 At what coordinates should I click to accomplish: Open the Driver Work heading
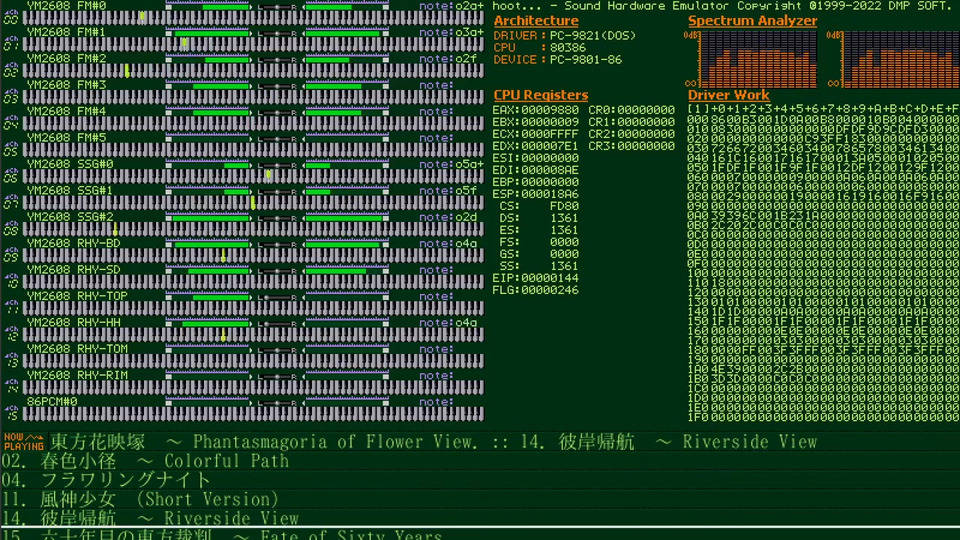729,96
